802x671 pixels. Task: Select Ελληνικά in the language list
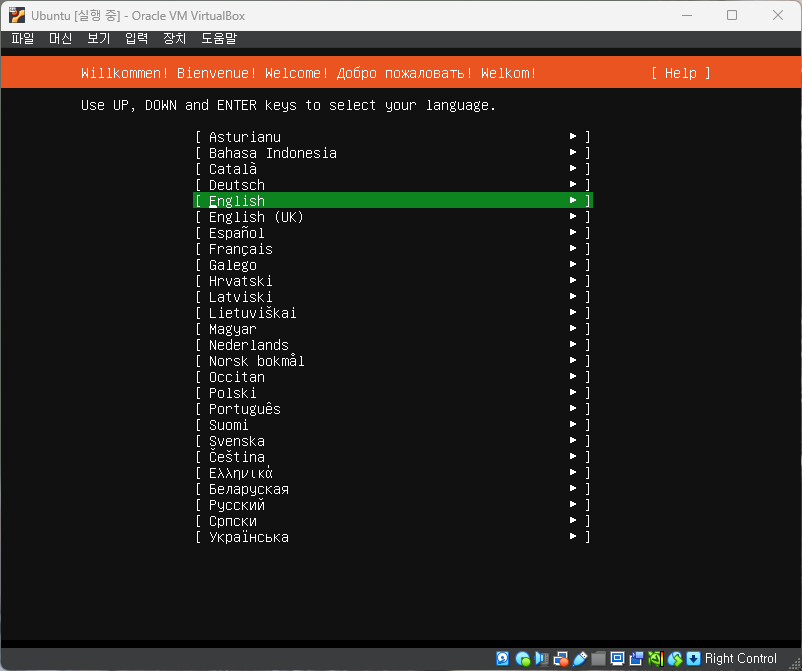tap(393, 473)
